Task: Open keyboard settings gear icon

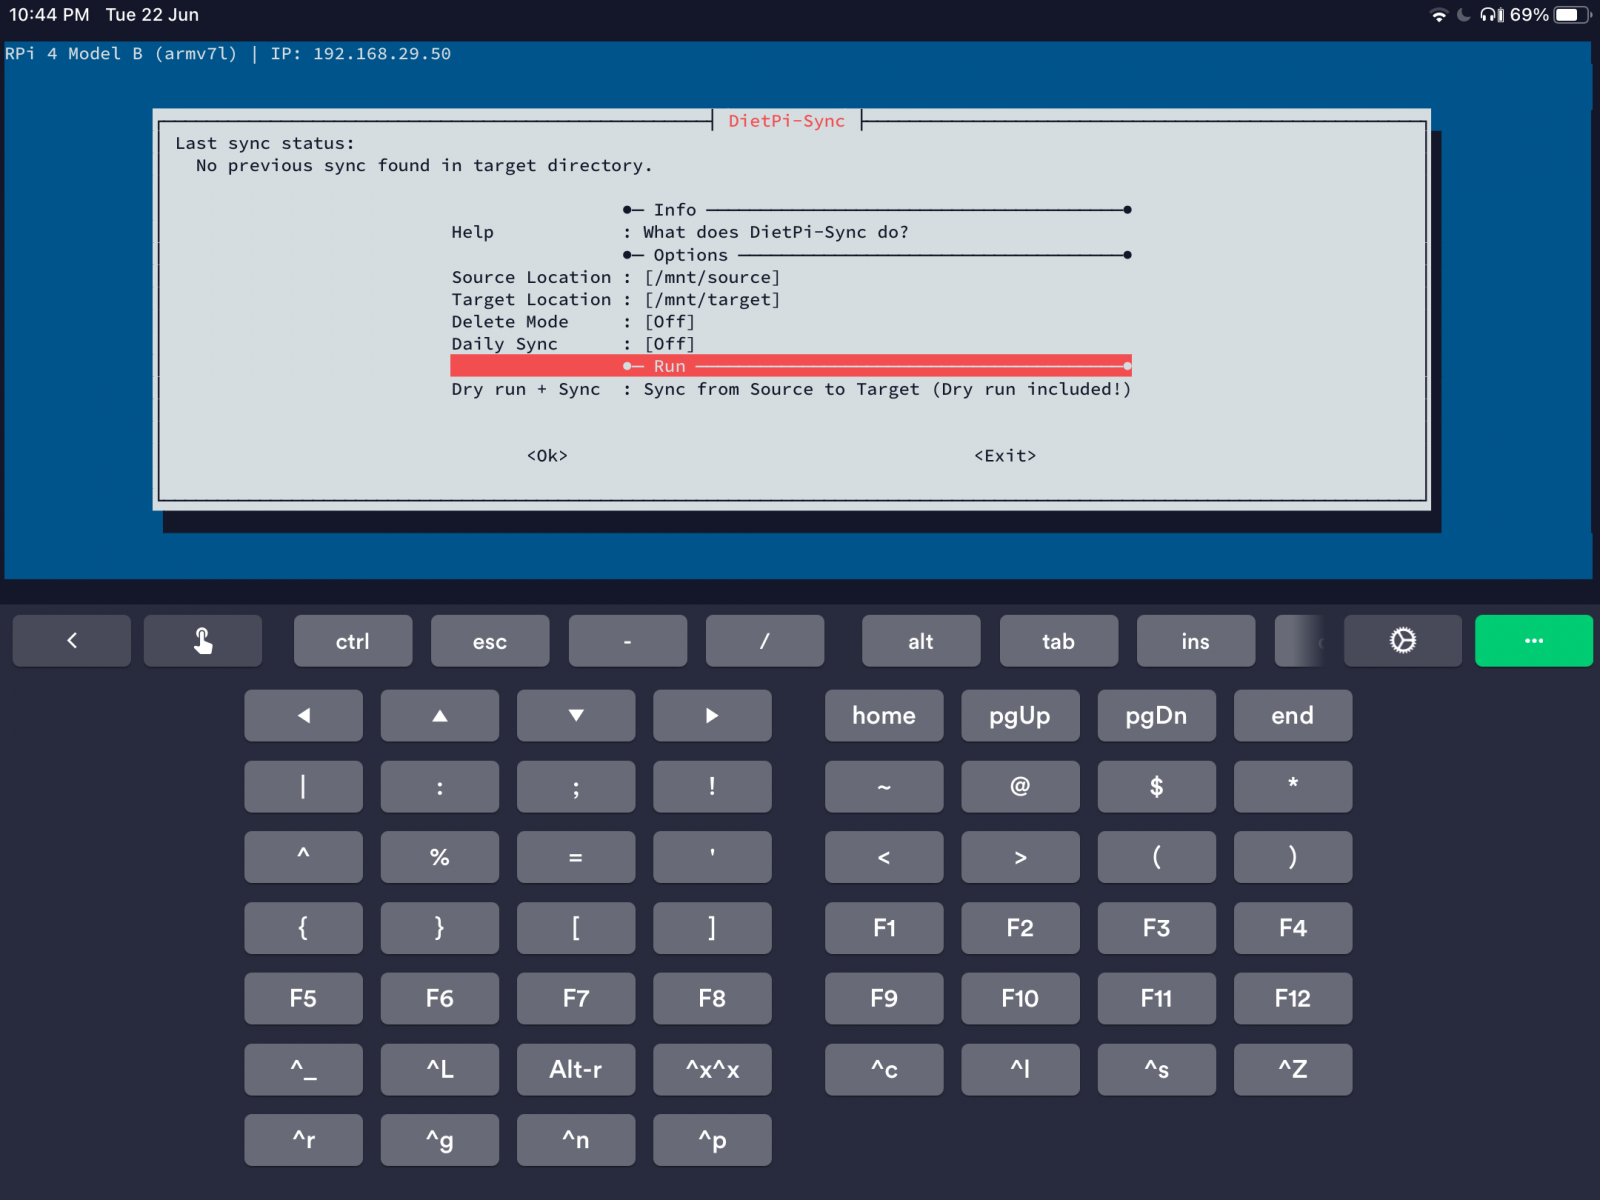Action: [1402, 641]
